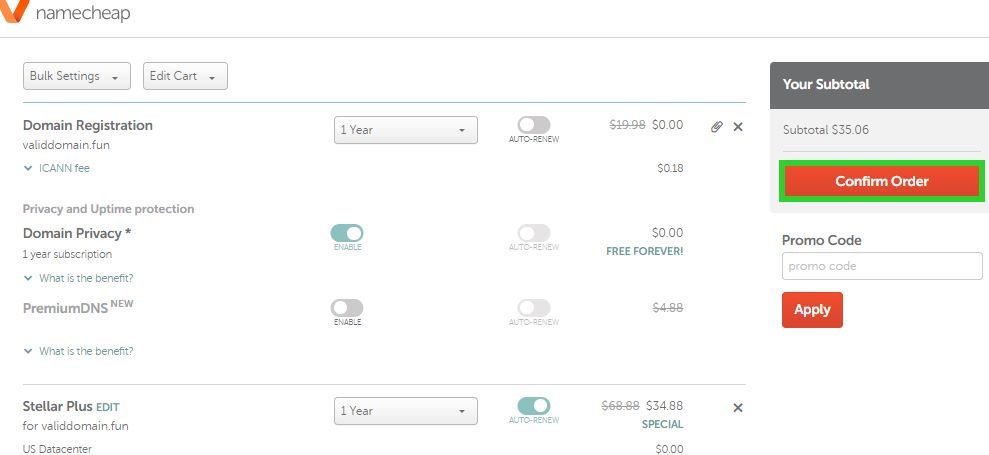Open the Edit Cart dropdown
Viewport: 989px width, 455px height.
(x=185, y=76)
